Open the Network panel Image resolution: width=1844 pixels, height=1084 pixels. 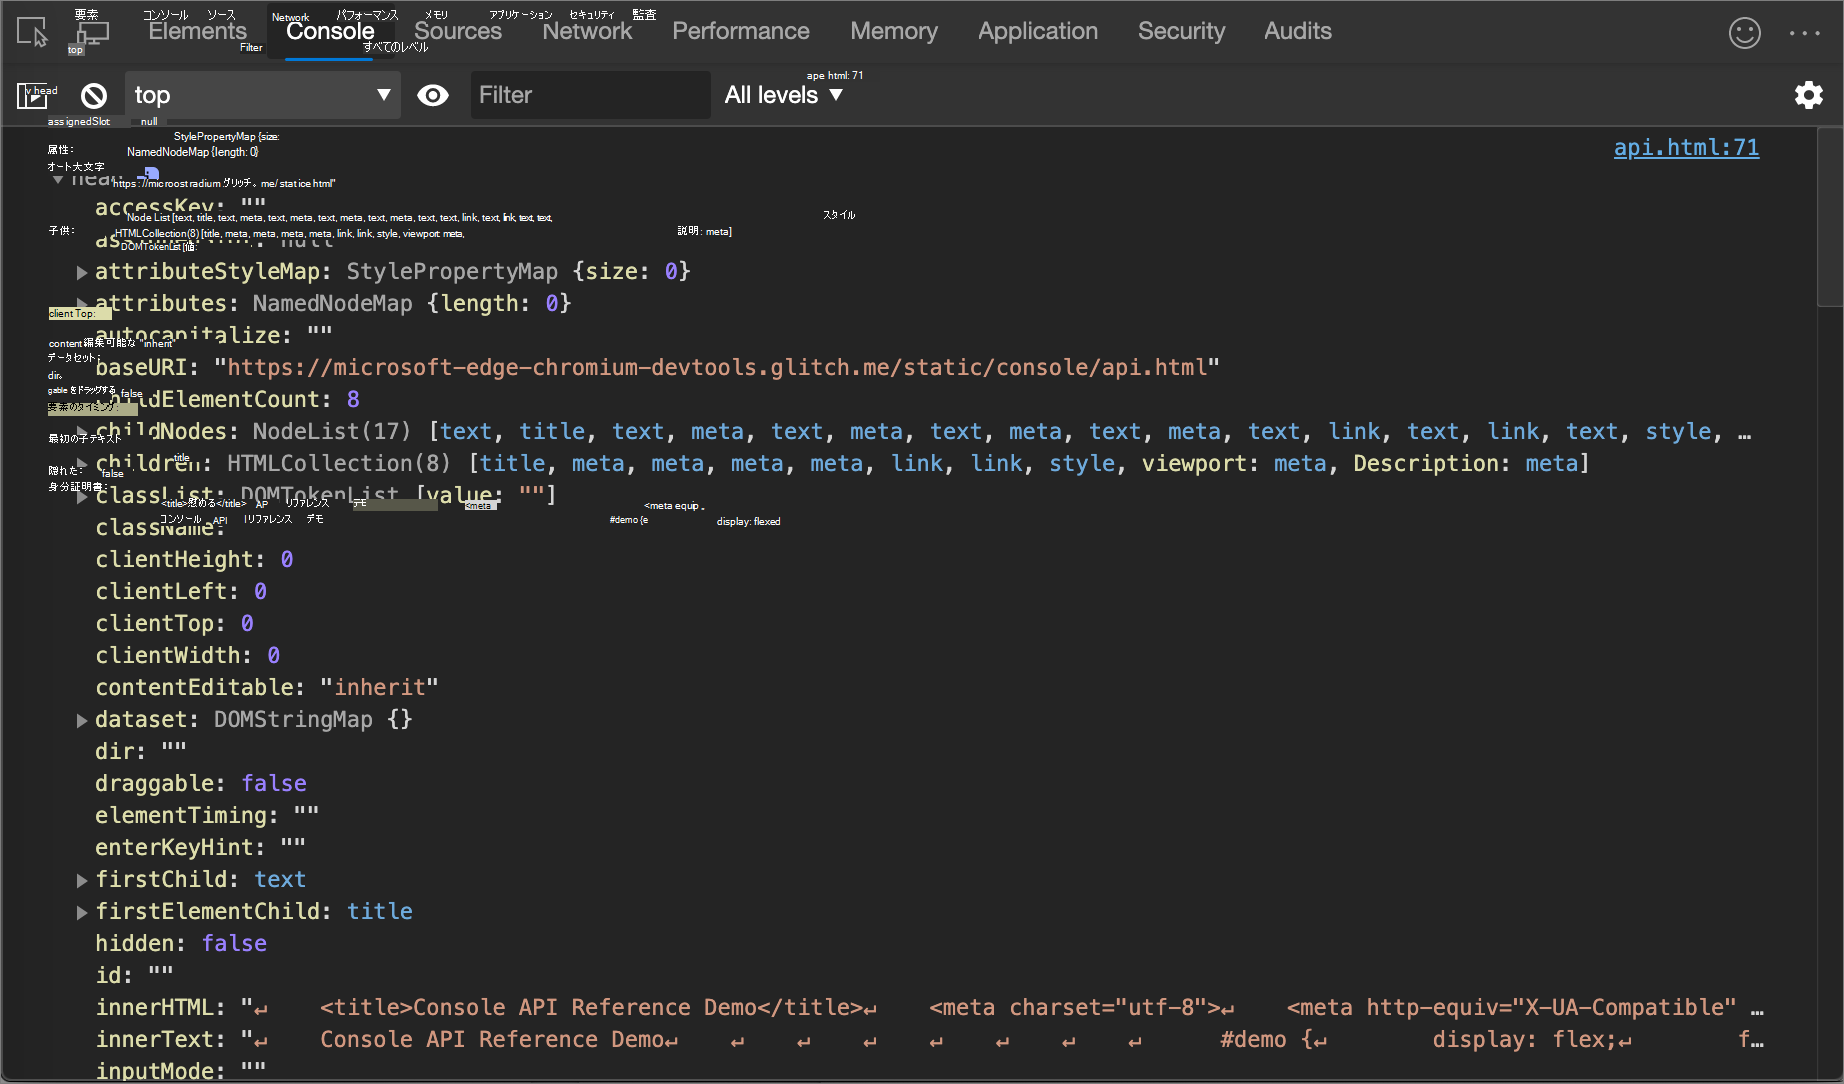(x=587, y=31)
